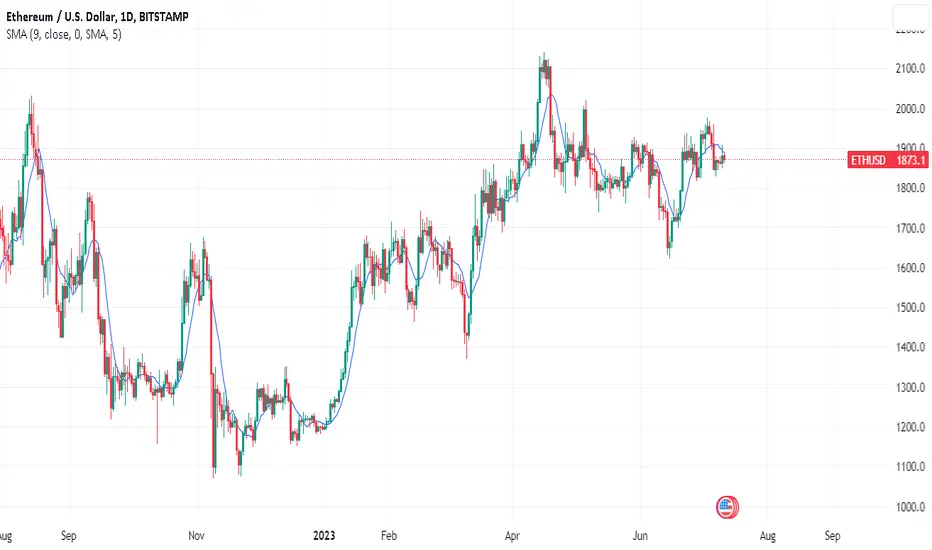Image resolution: width=932 pixels, height=550 pixels.
Task: Click the Nov label on time axis
Action: (x=196, y=535)
